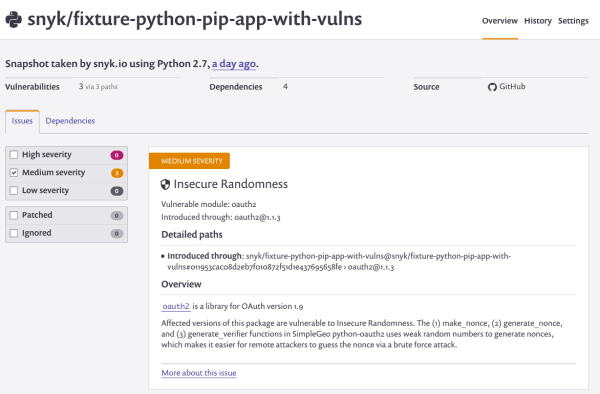Click the orange Medium severity count badge
This screenshot has width=600, height=394.
click(117, 173)
